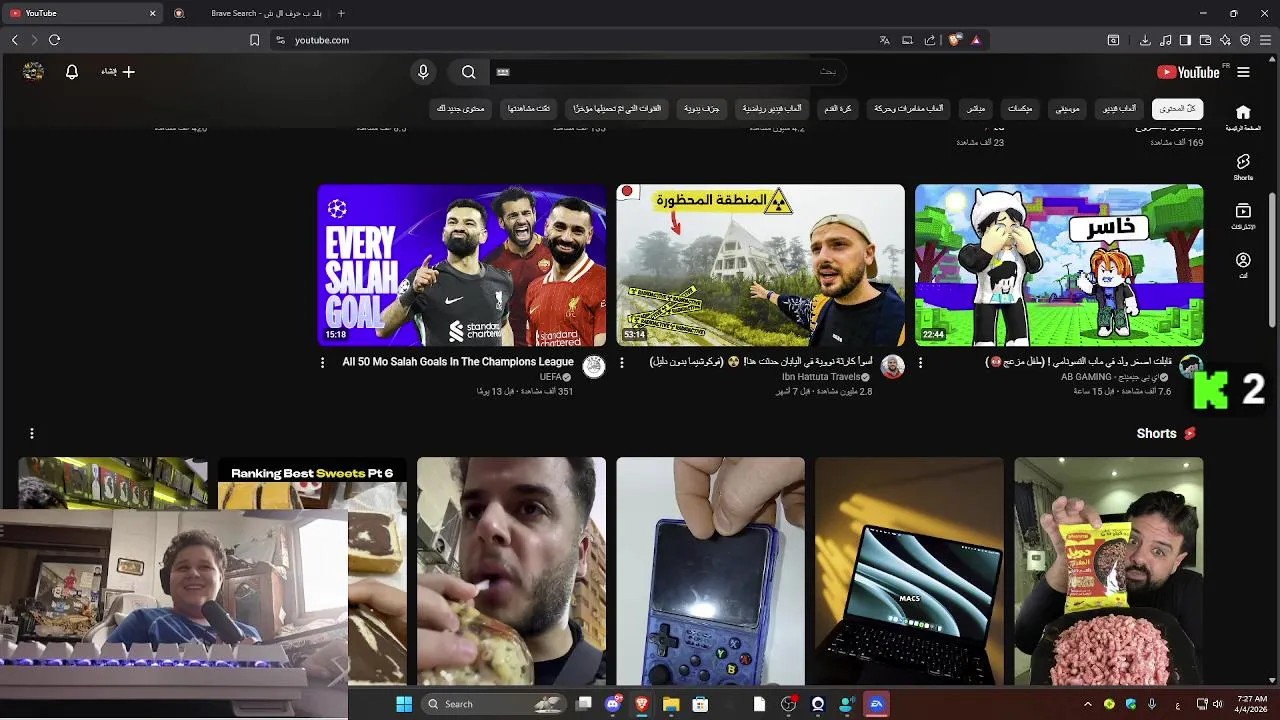Select the 'مباشر' filter chip

[x=976, y=108]
